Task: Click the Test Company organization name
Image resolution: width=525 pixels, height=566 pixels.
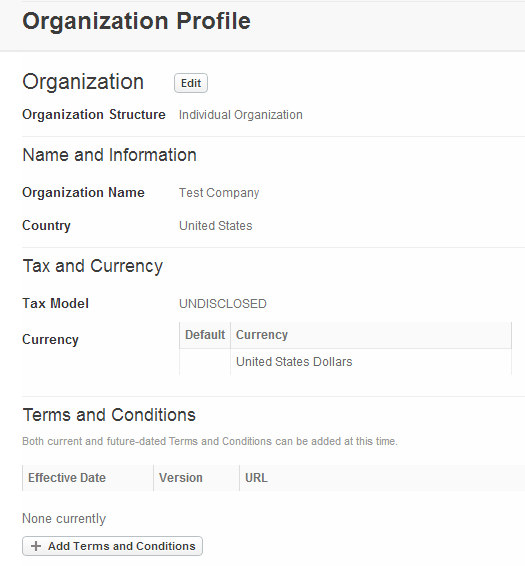Action: (x=219, y=193)
